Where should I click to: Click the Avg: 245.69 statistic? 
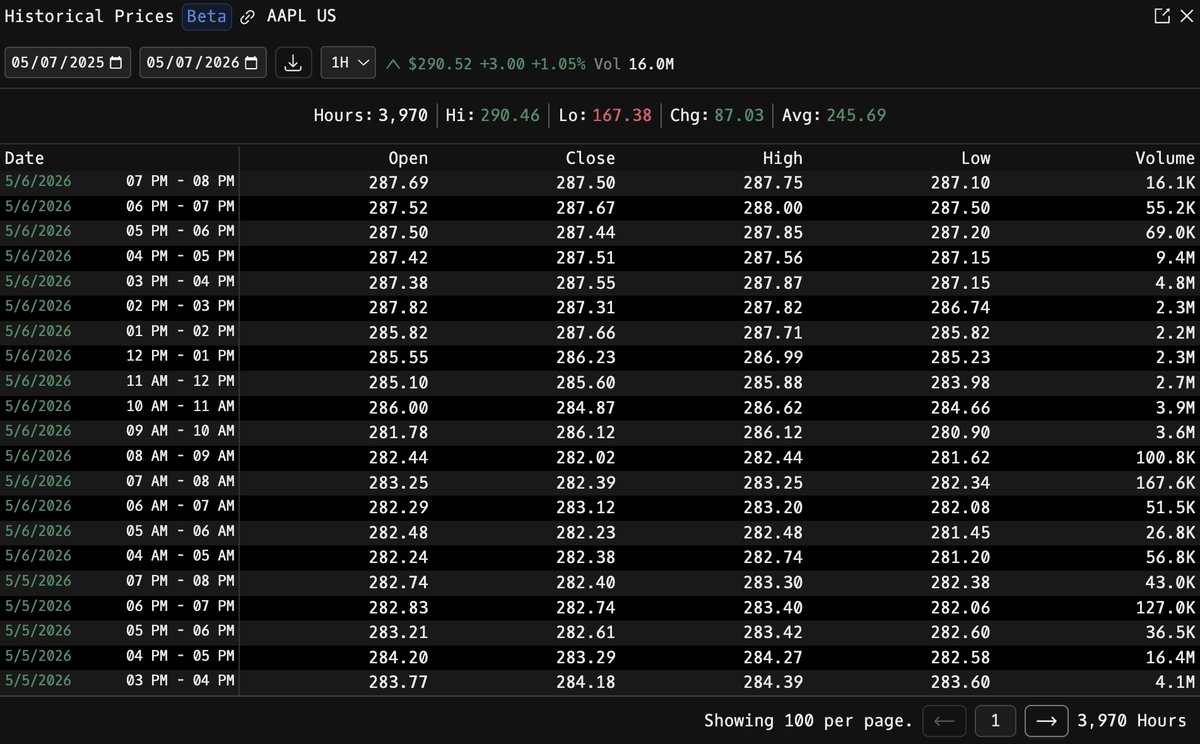[x=834, y=116]
